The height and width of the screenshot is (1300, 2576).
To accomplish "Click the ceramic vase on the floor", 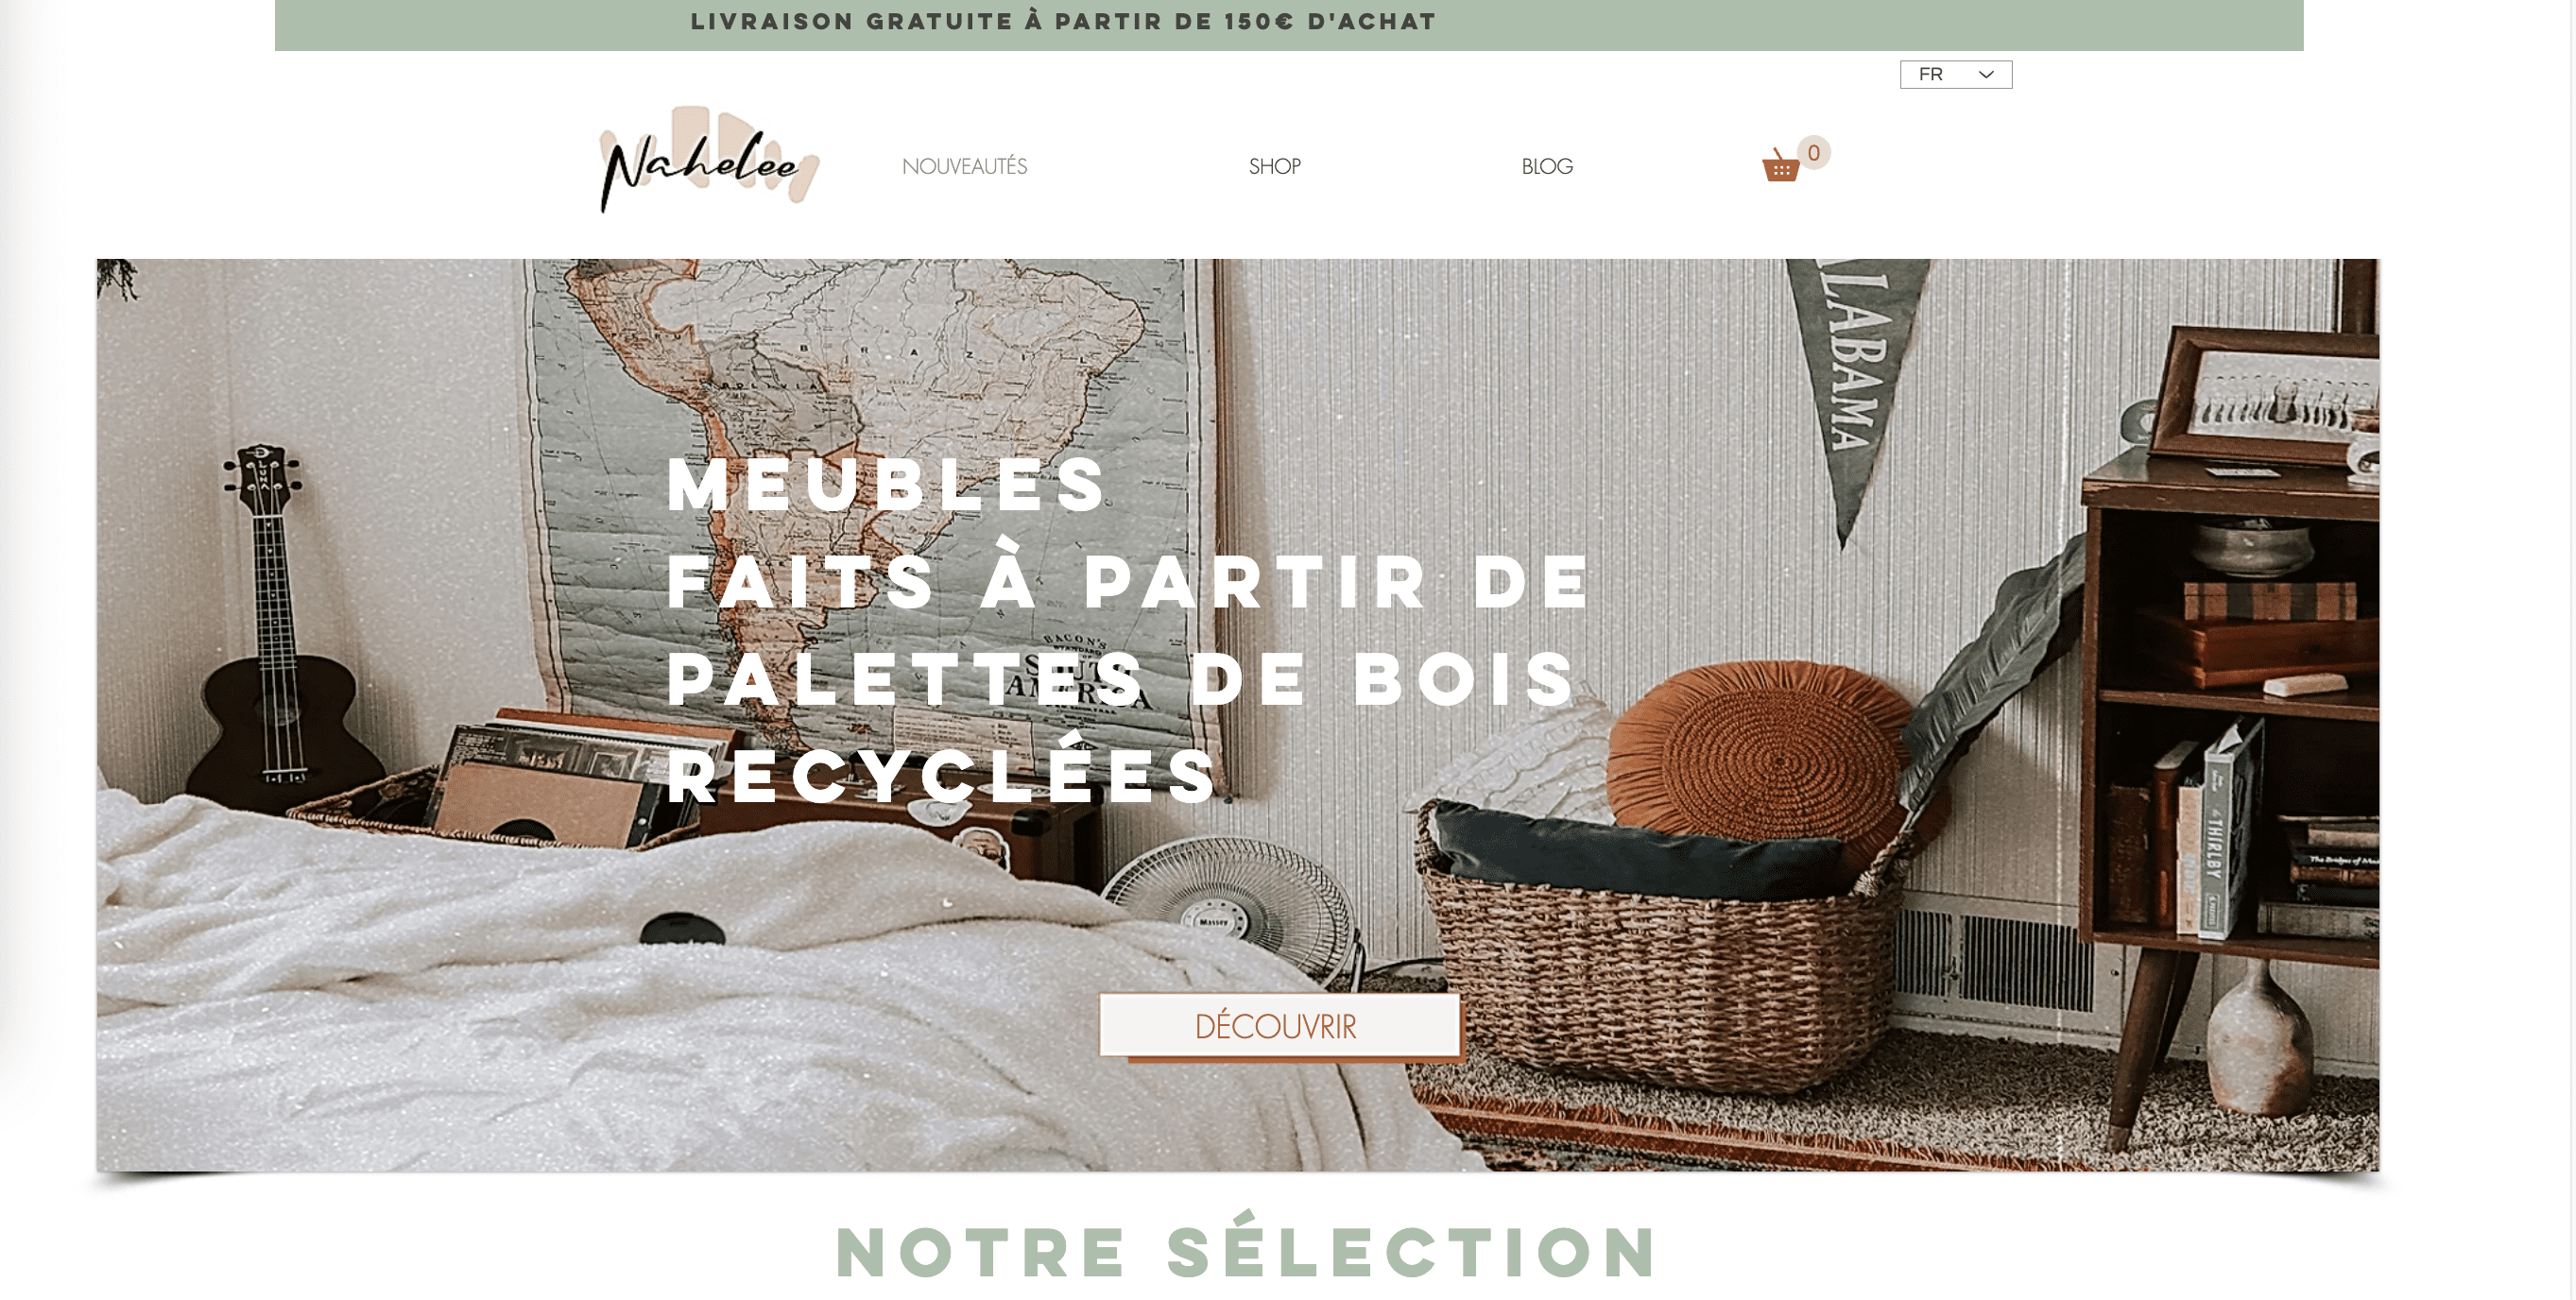I will pos(2262,1040).
